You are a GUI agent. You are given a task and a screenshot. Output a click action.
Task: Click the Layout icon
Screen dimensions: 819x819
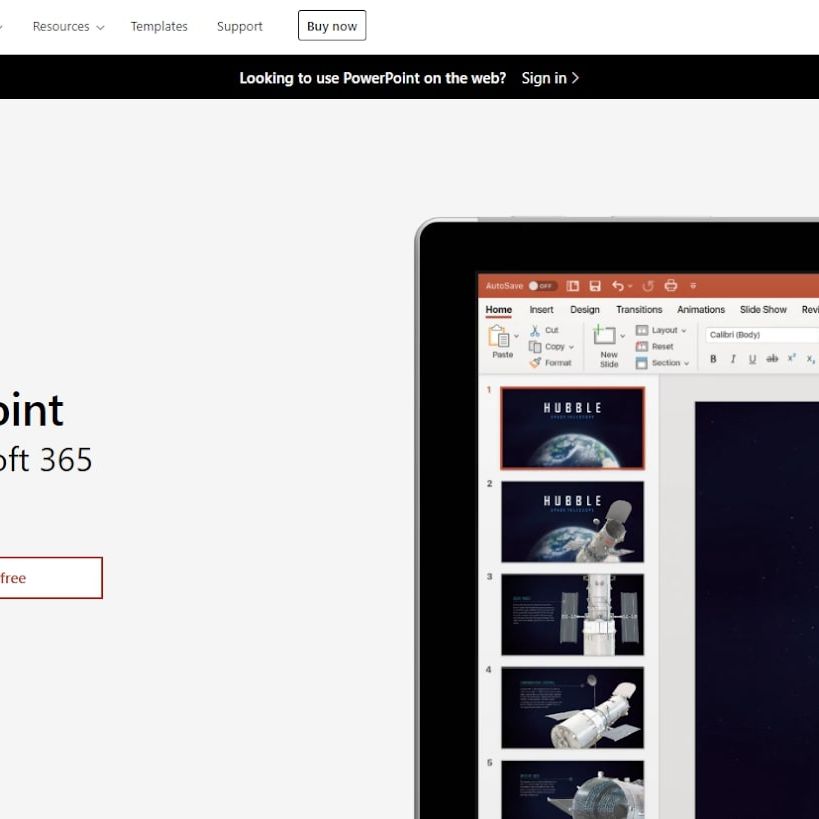pyautogui.click(x=642, y=330)
